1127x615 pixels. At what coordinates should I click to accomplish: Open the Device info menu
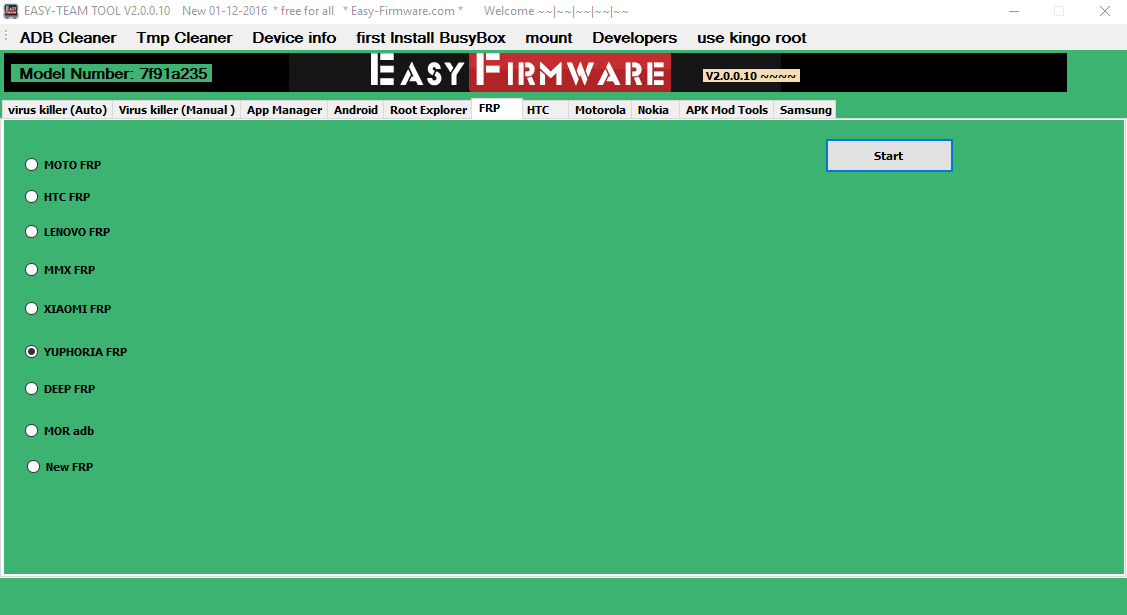pyautogui.click(x=294, y=37)
